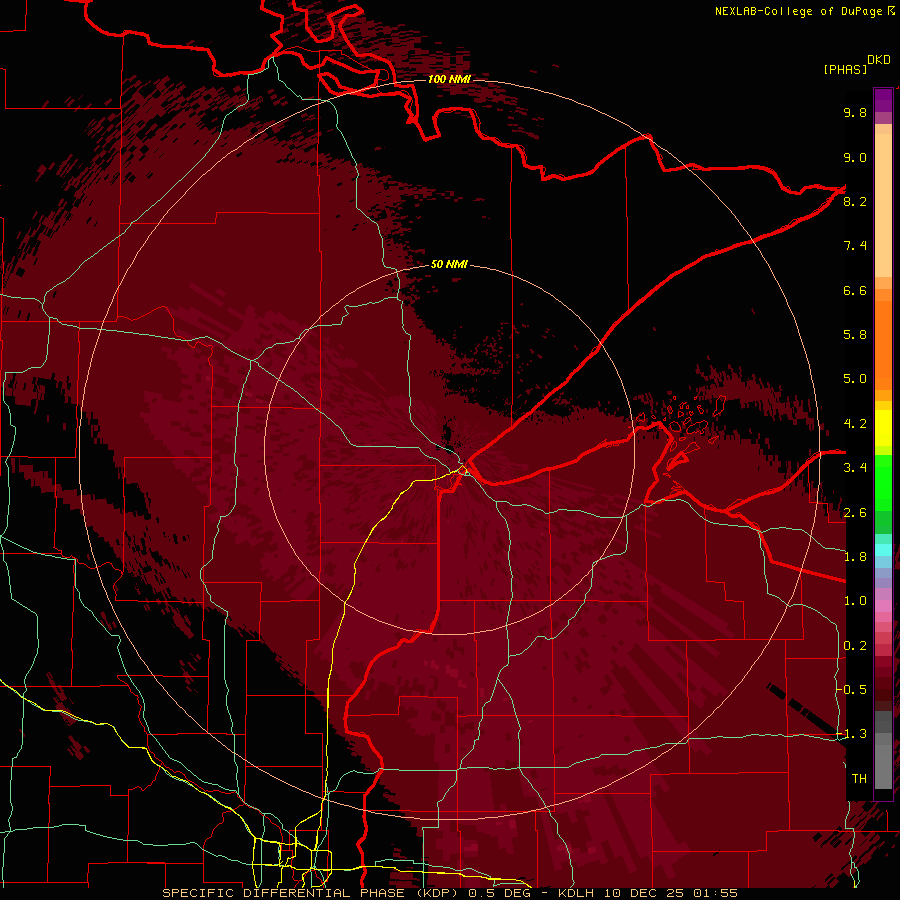Click the Specific Differential Phase caption at bottom
The width and height of the screenshot is (900, 900).
[x=449, y=893]
